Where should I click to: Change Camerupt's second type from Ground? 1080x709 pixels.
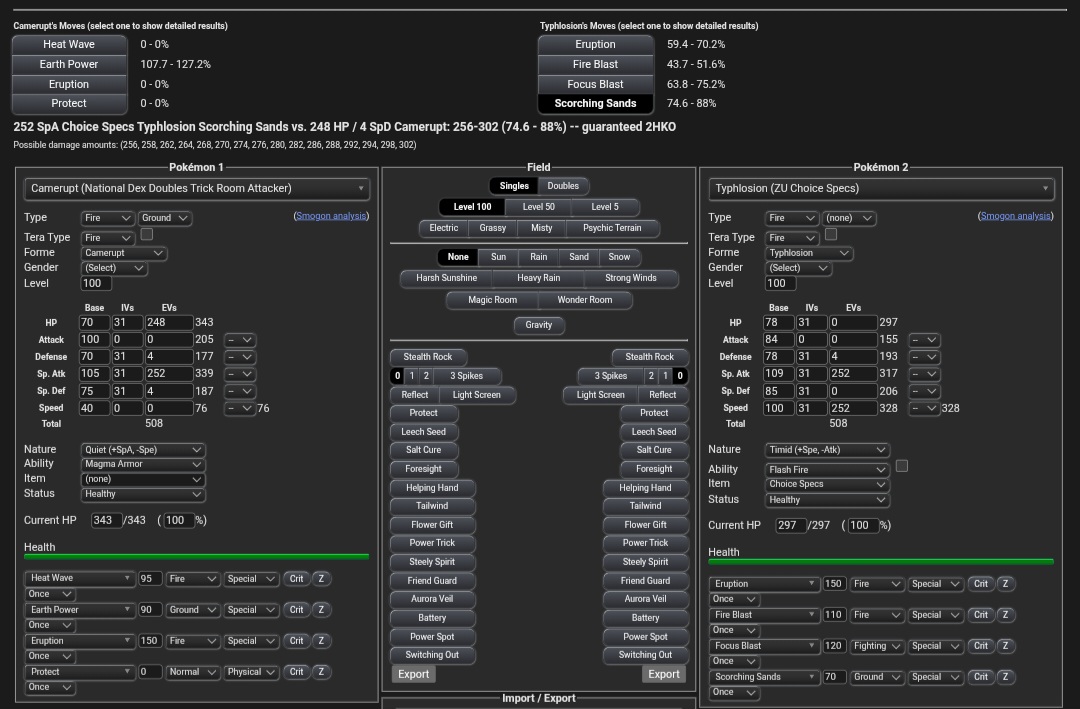pos(165,218)
